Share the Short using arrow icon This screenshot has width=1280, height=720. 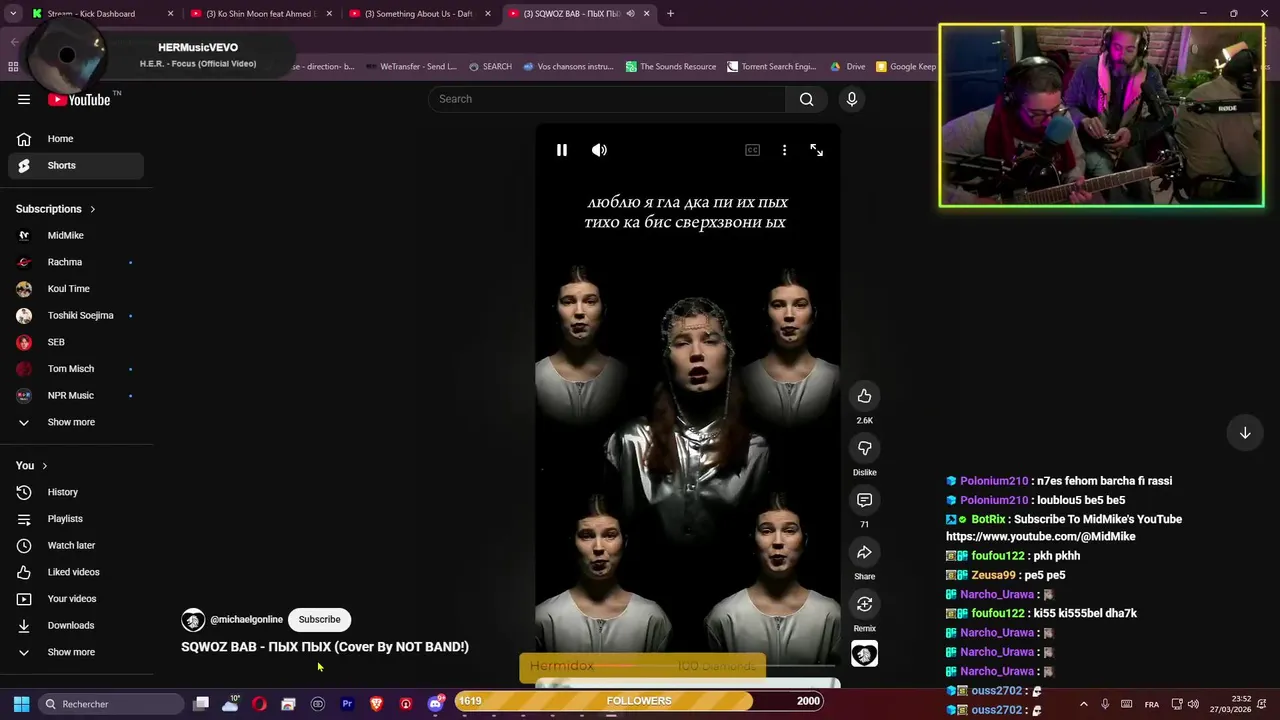click(865, 552)
